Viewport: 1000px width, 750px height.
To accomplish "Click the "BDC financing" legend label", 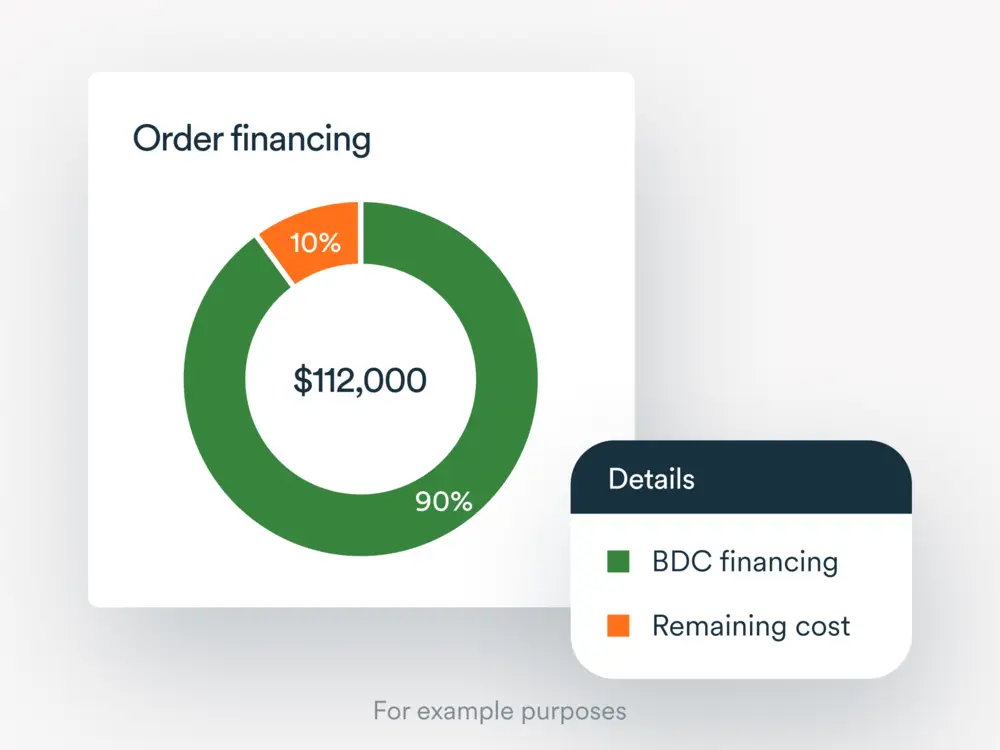I will click(745, 562).
